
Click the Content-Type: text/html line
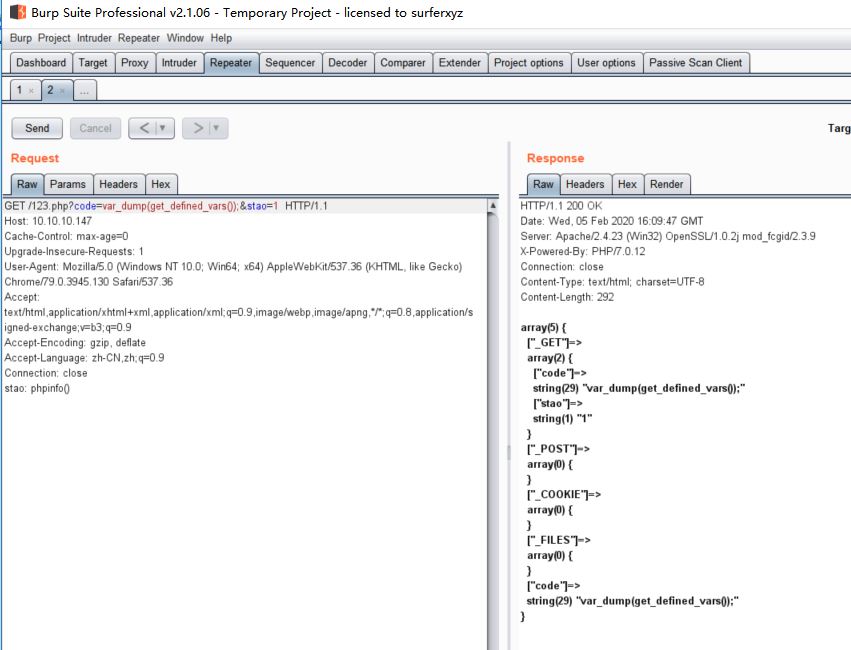pyautogui.click(x=612, y=282)
